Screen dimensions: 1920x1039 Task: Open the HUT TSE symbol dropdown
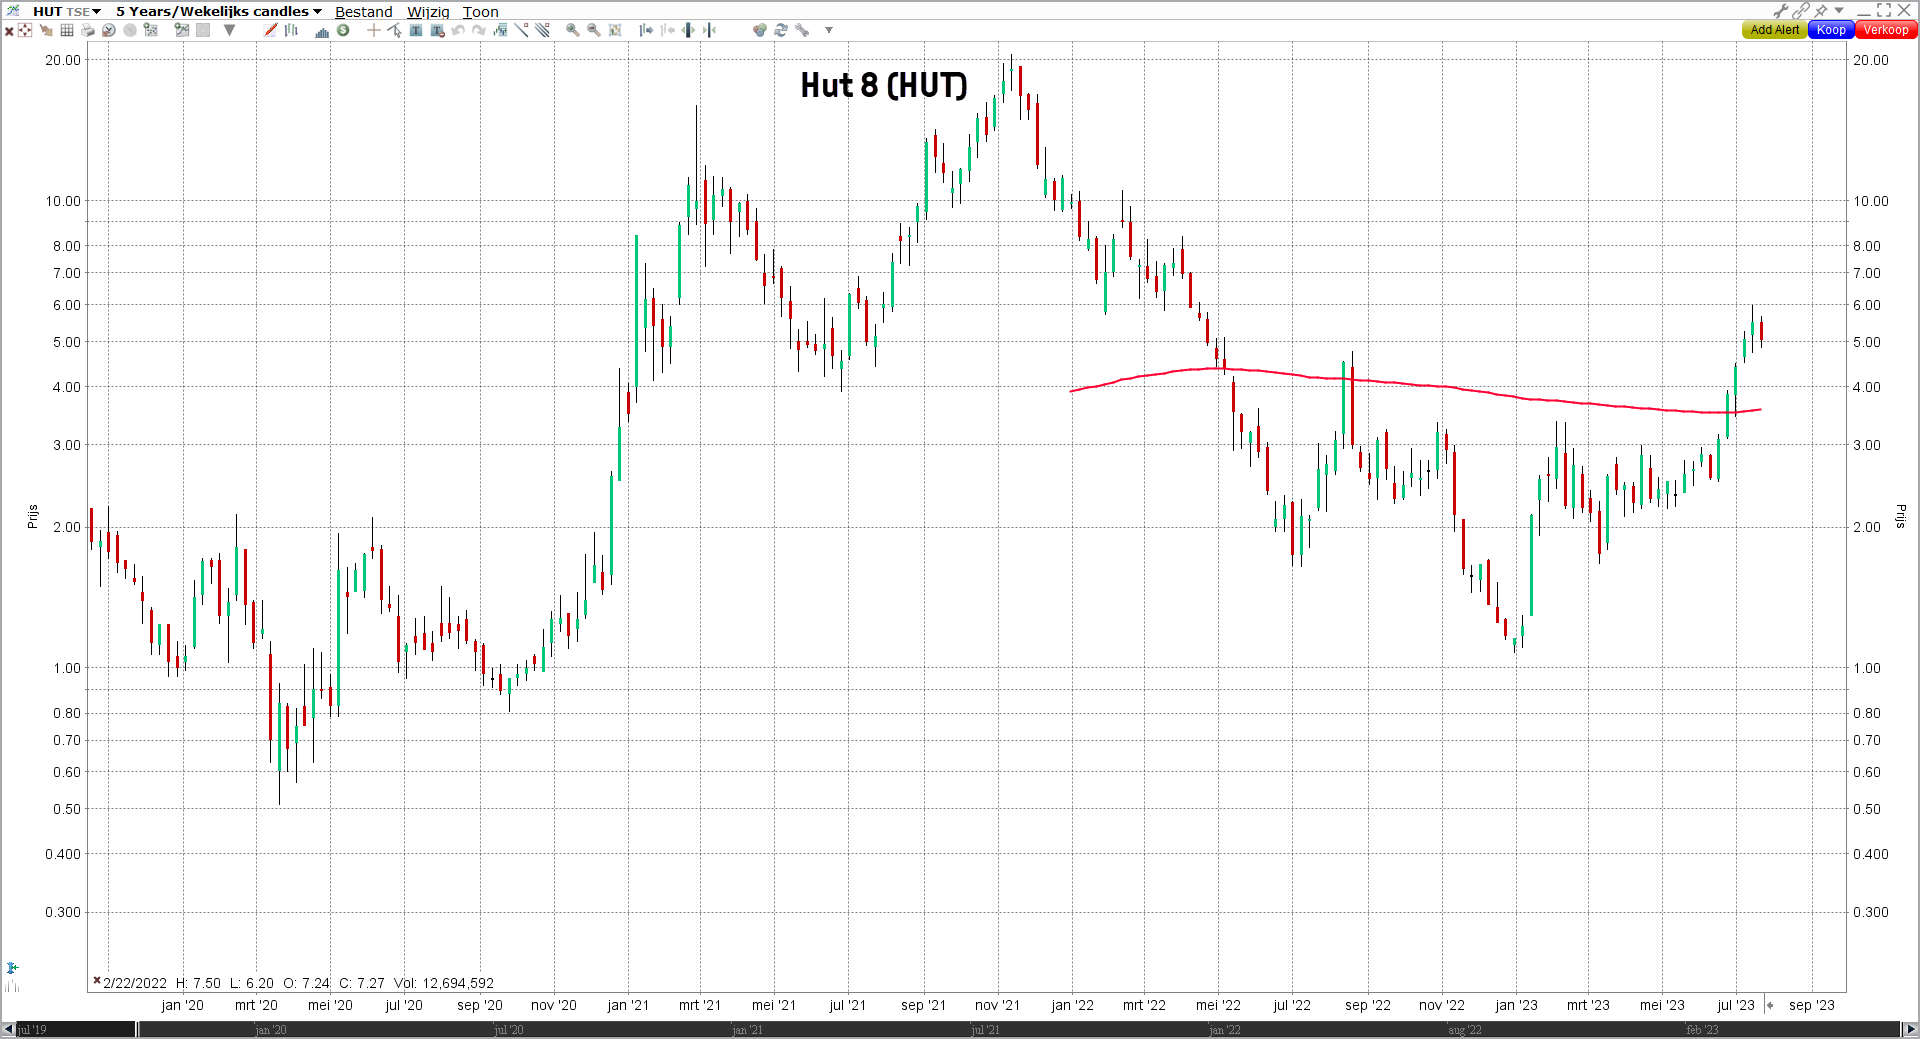tap(66, 11)
